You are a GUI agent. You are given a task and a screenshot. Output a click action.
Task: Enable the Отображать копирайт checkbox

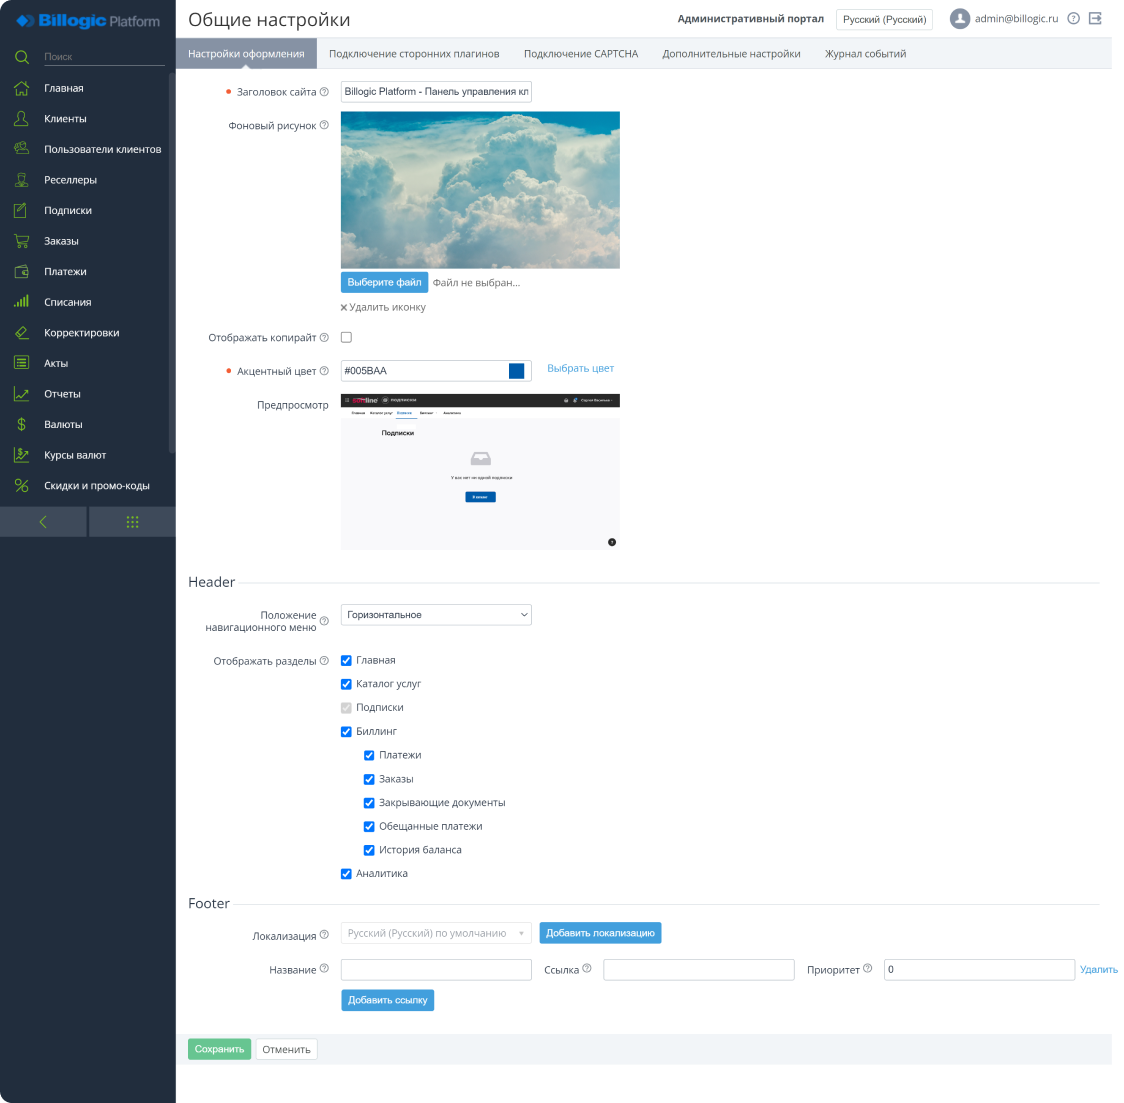tap(346, 337)
